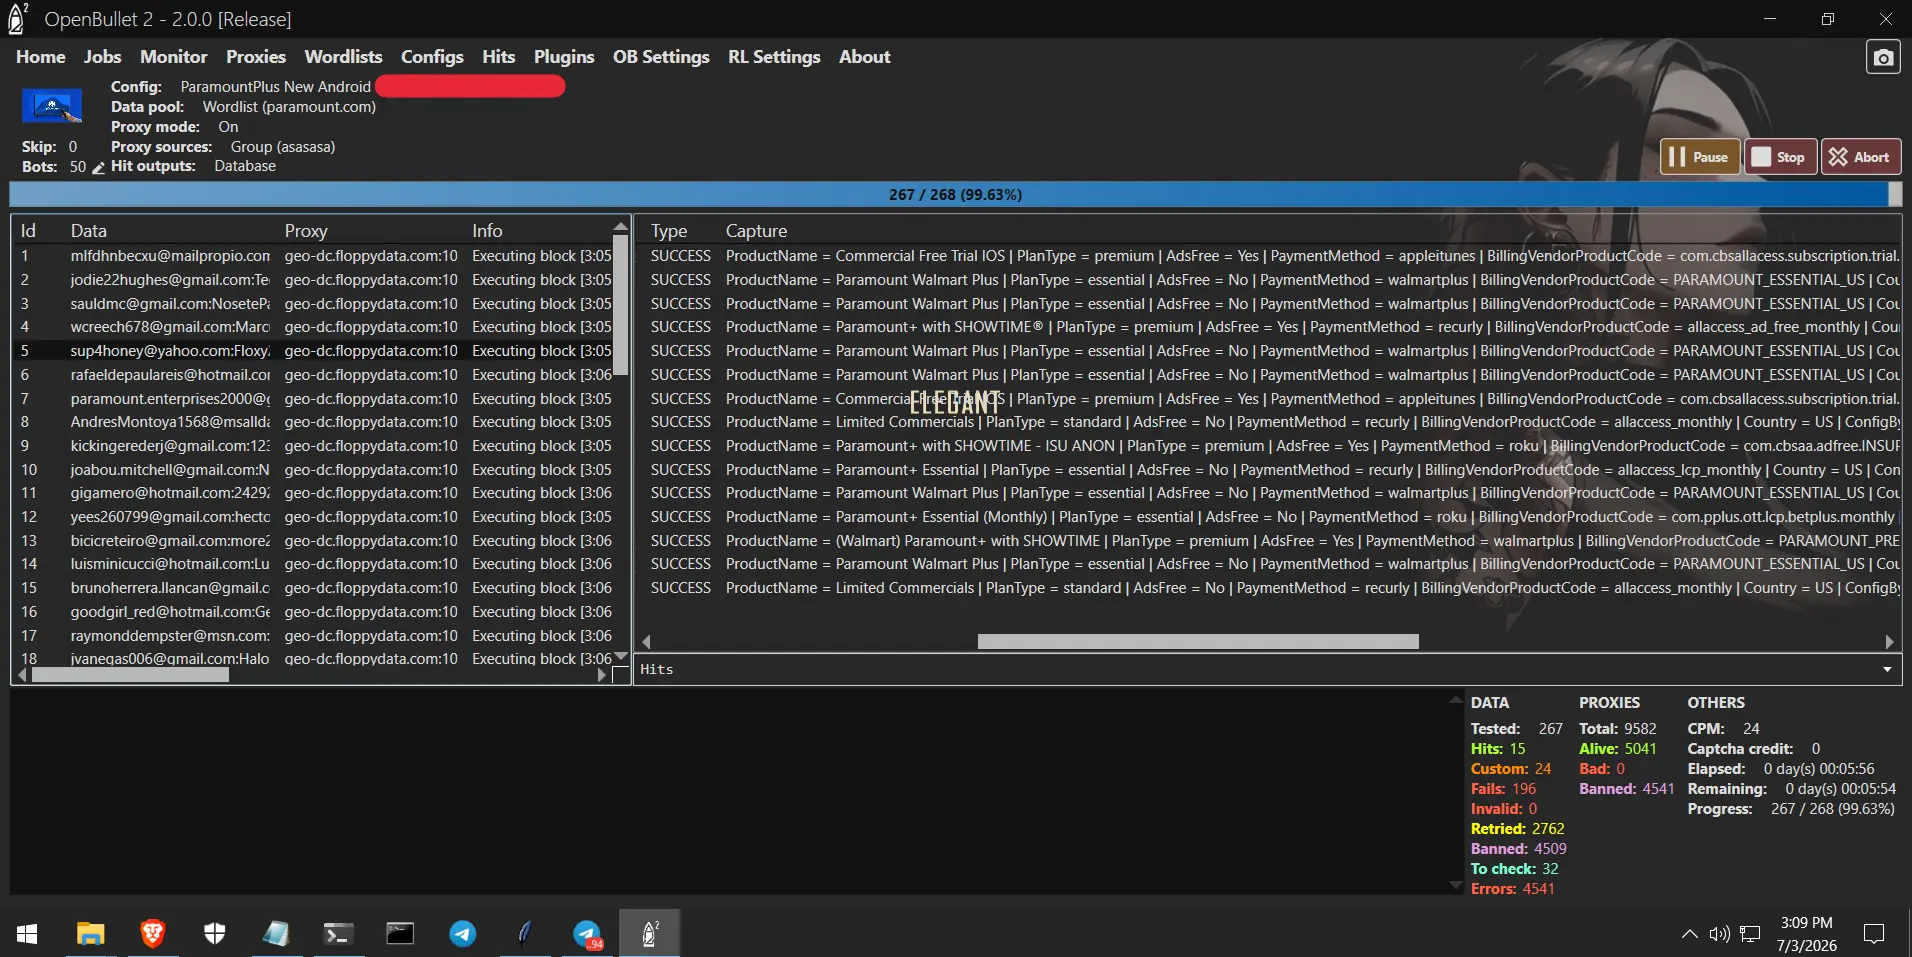
Task: Select bot row mlfdhnbecxu@mailpropio.con
Action: click(312, 256)
